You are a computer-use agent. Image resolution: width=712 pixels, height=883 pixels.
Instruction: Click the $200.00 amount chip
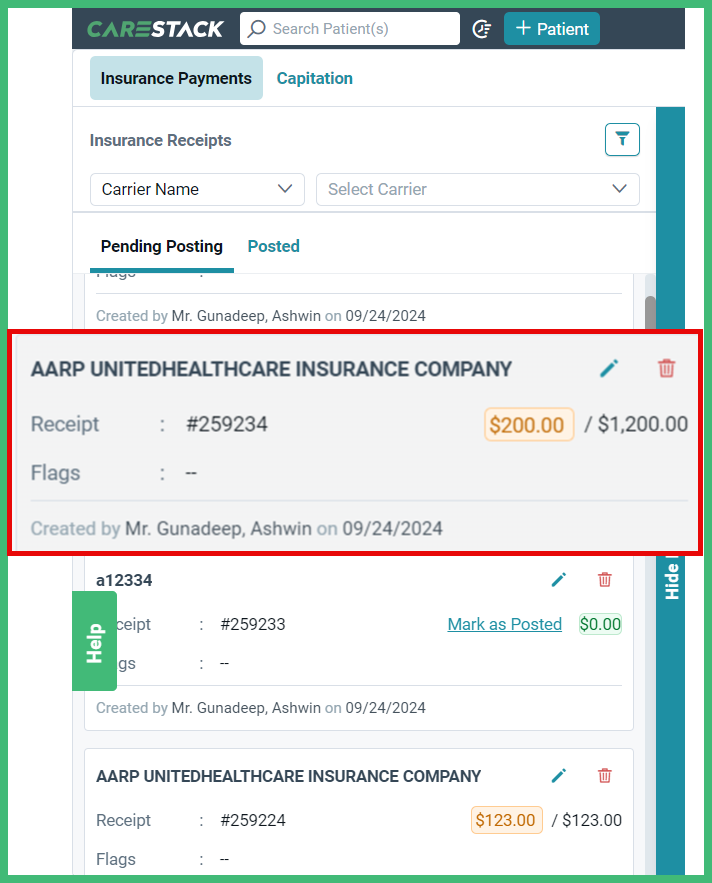[529, 424]
